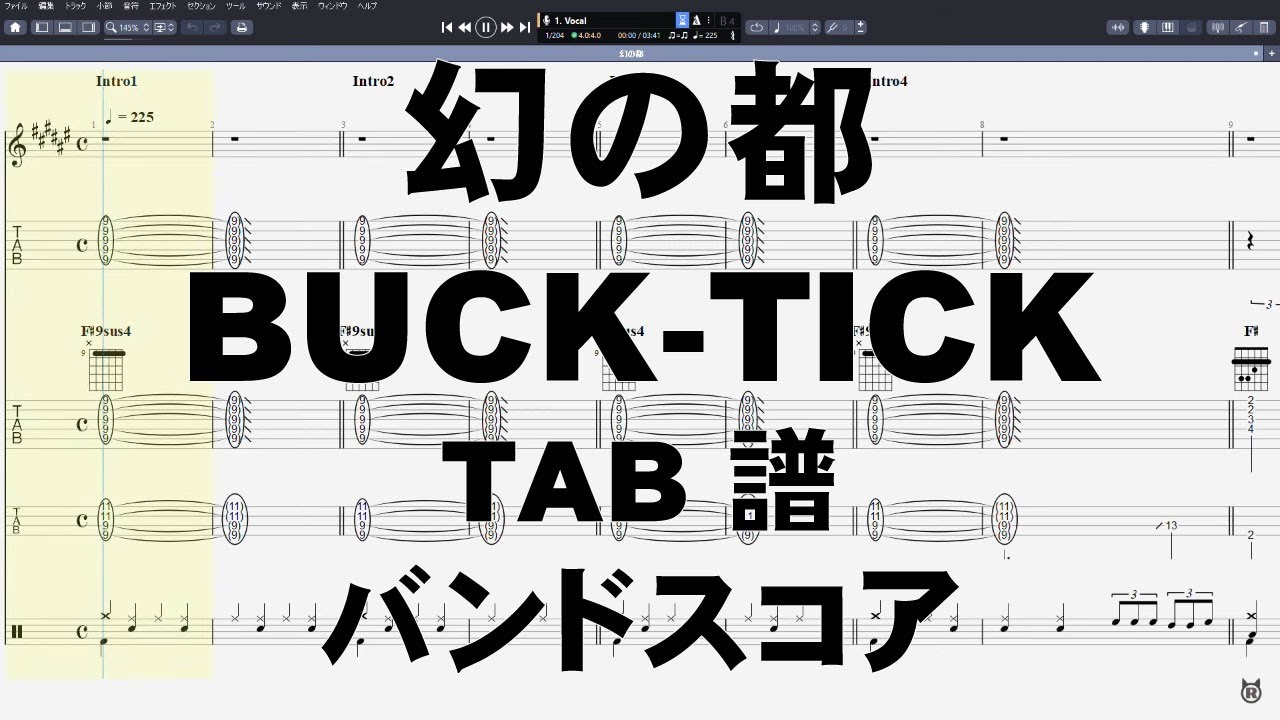Image resolution: width=1280 pixels, height=720 pixels.
Task: Show the fretboard panel
Action: 1144,27
